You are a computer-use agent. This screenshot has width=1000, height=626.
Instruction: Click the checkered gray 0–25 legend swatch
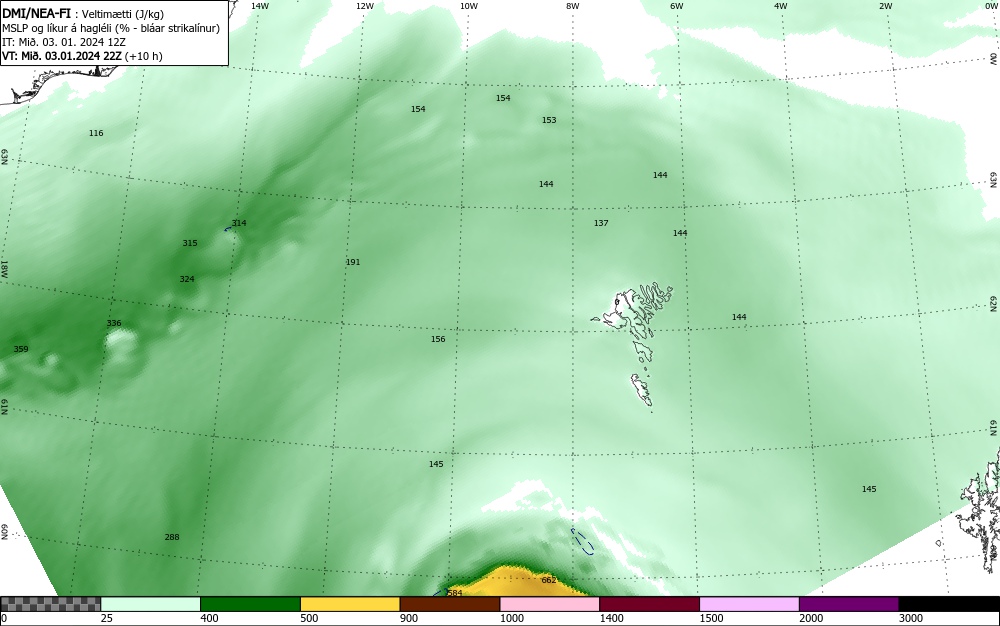tap(50, 604)
